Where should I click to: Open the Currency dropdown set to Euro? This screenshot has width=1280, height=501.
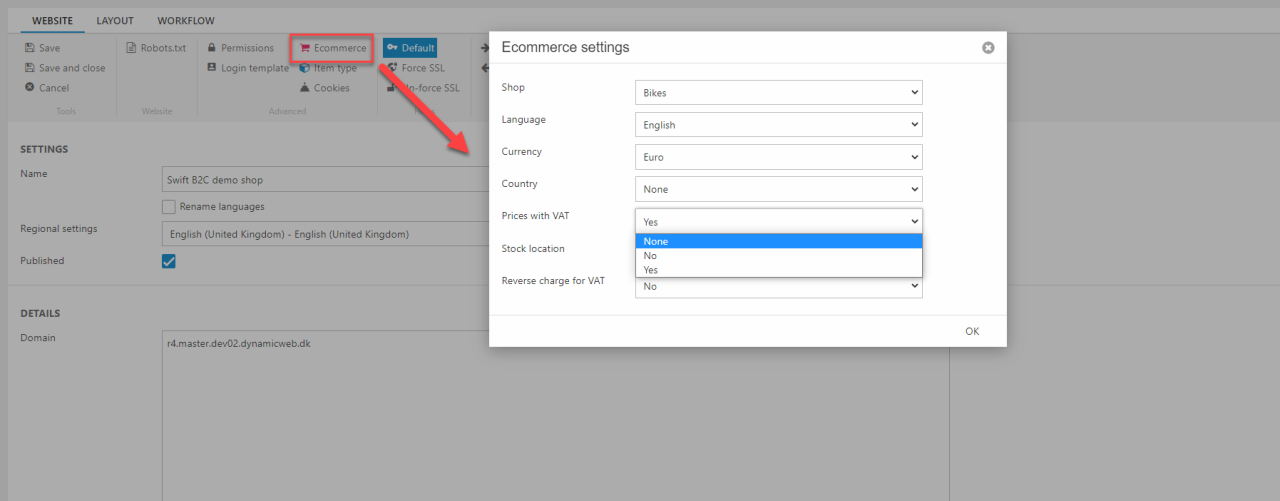coord(778,157)
